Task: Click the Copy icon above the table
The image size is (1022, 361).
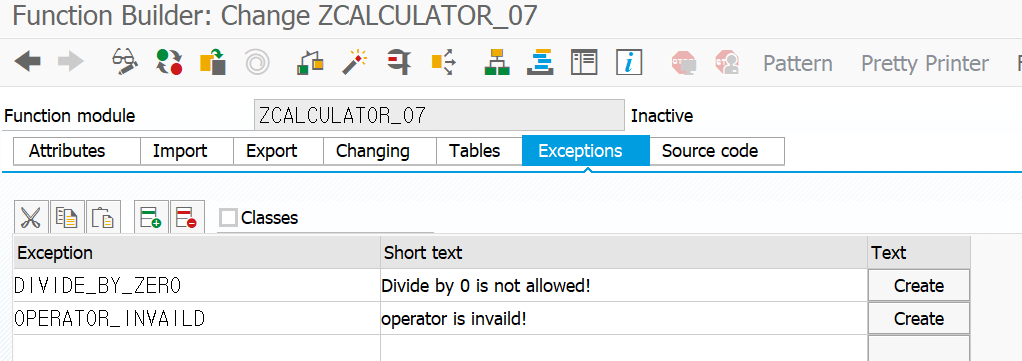Action: pyautogui.click(x=66, y=217)
